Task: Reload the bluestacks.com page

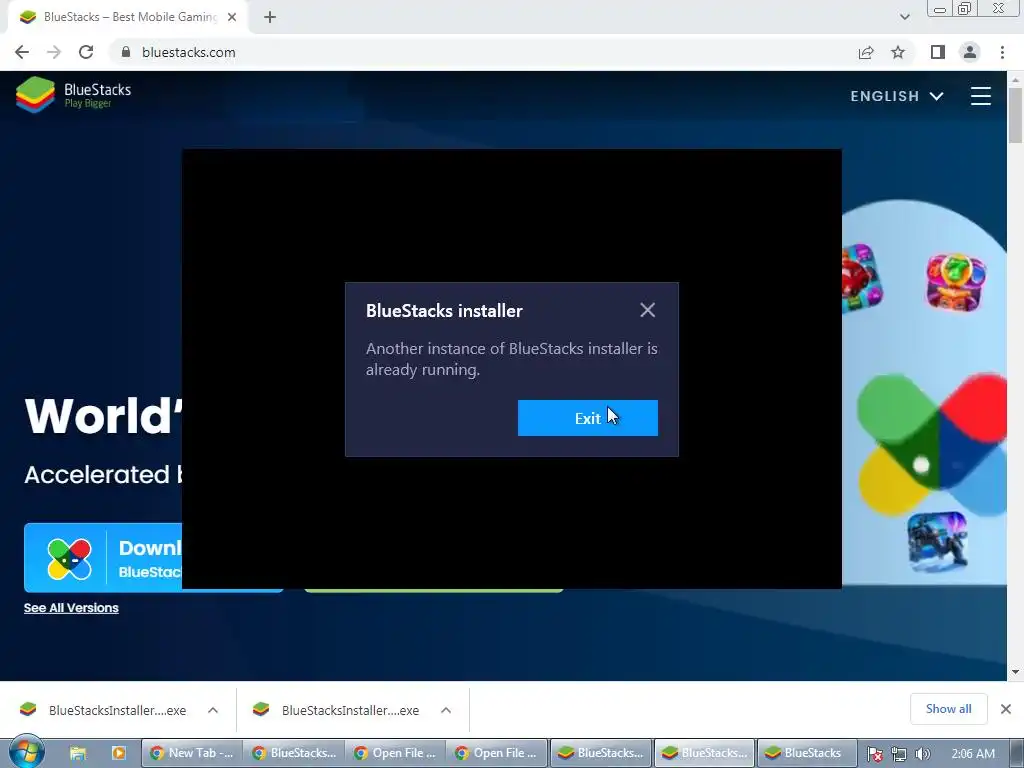Action: [x=86, y=52]
